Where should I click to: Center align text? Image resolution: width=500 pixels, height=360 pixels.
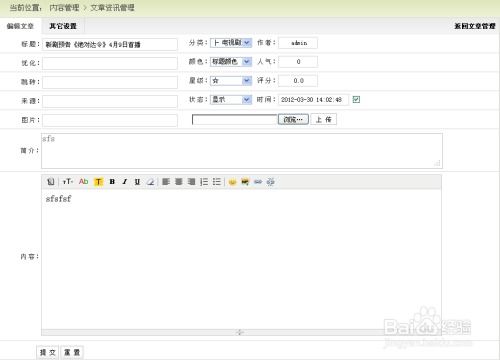179,182
